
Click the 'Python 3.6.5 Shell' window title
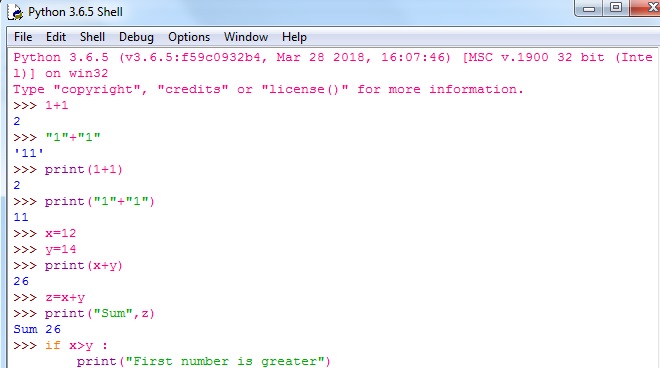point(75,12)
